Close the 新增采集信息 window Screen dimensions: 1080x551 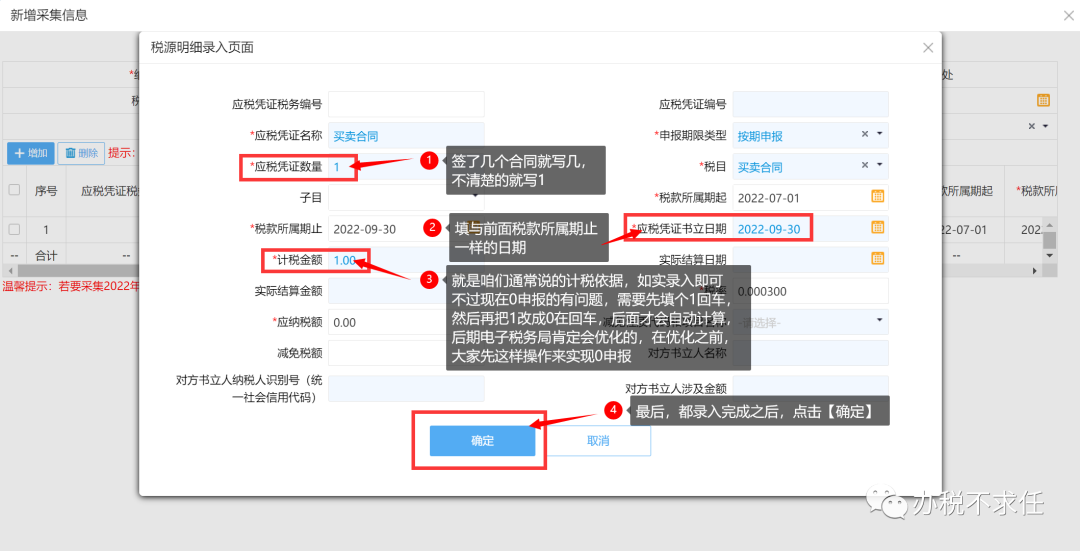[x=1068, y=15]
